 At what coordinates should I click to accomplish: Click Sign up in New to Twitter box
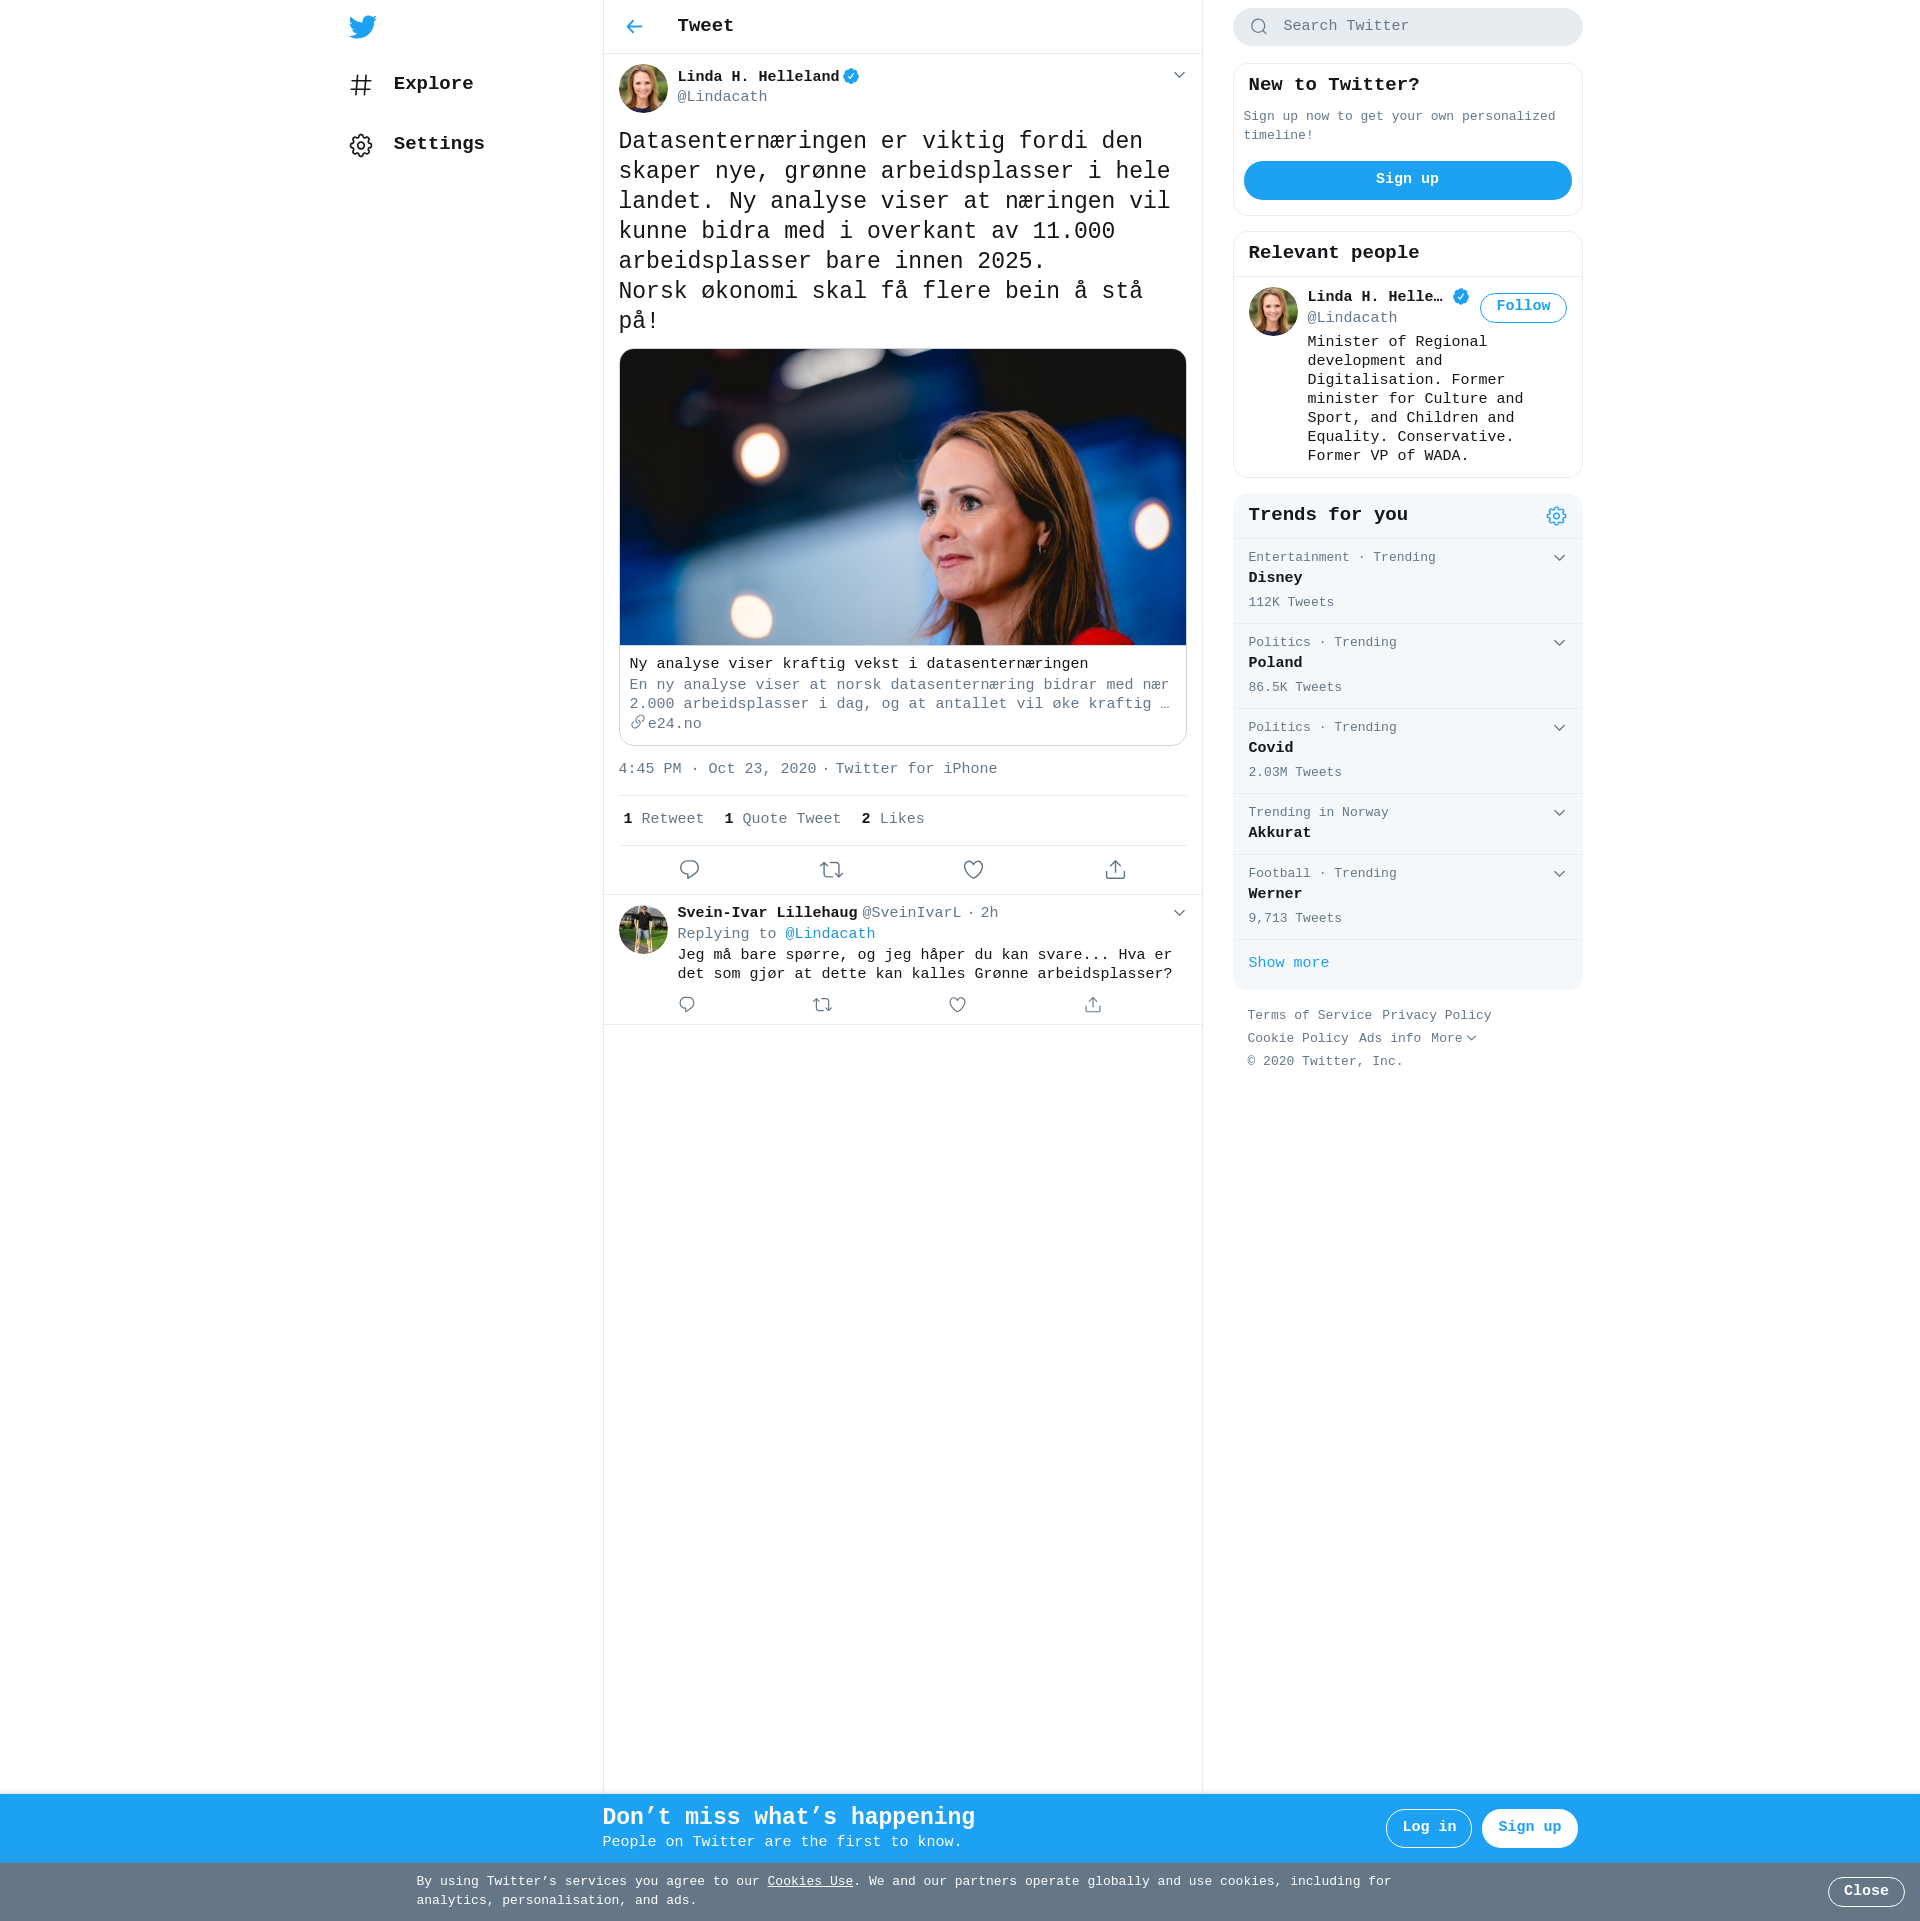point(1407,180)
